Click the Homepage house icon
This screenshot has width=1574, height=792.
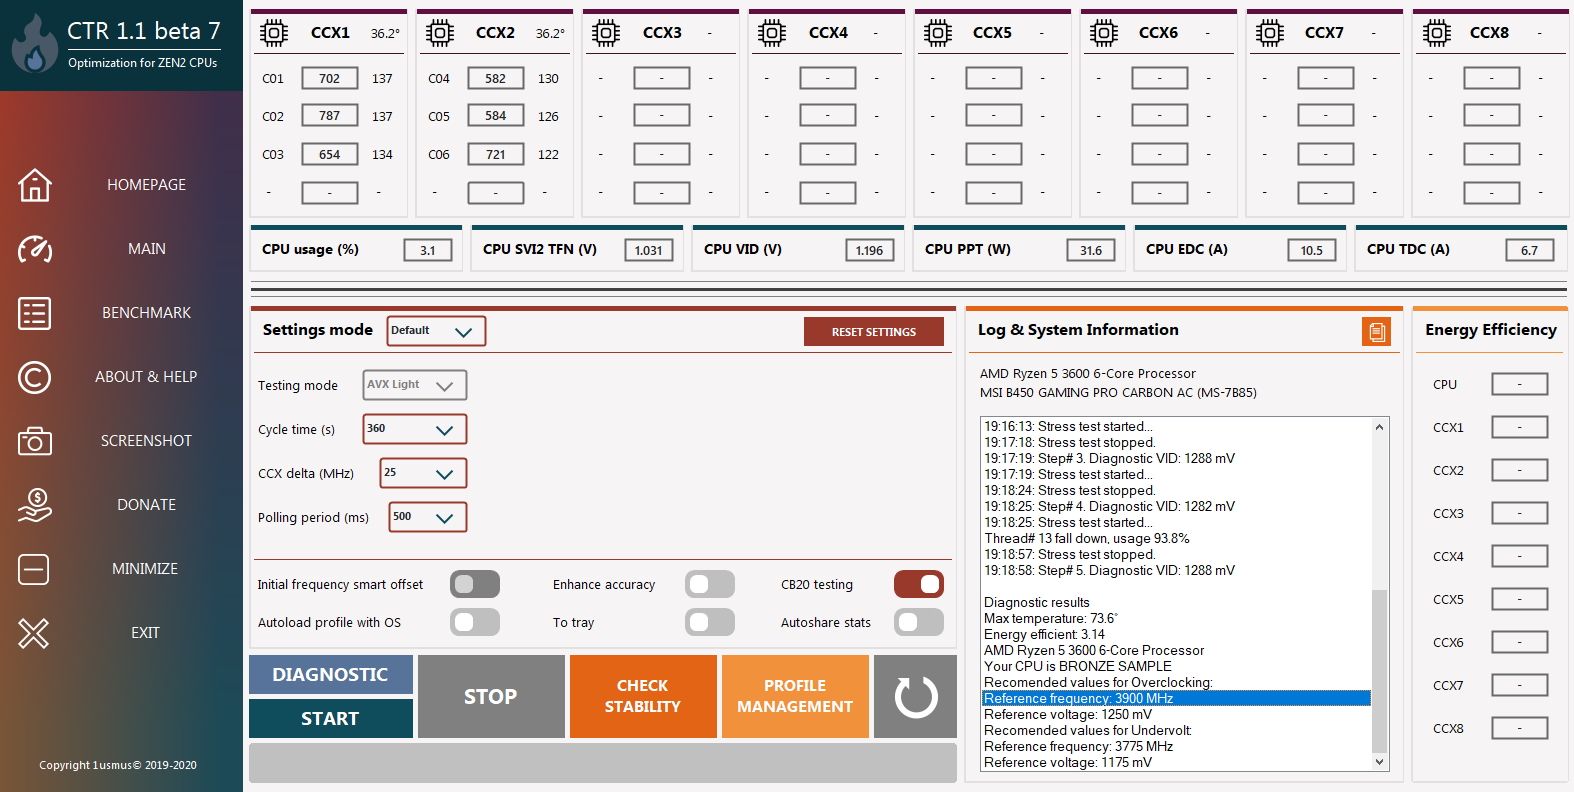coord(34,185)
